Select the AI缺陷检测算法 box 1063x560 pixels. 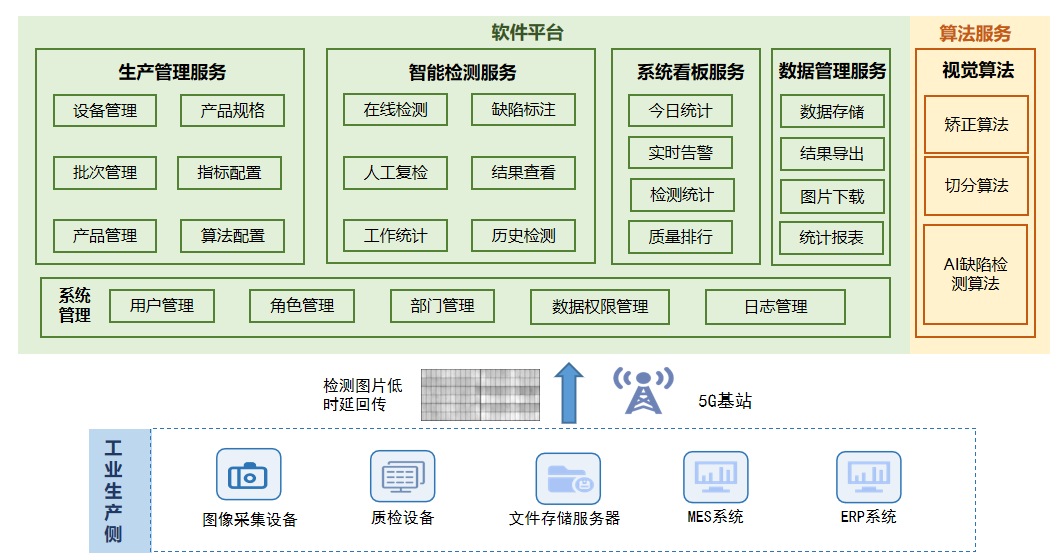click(976, 275)
